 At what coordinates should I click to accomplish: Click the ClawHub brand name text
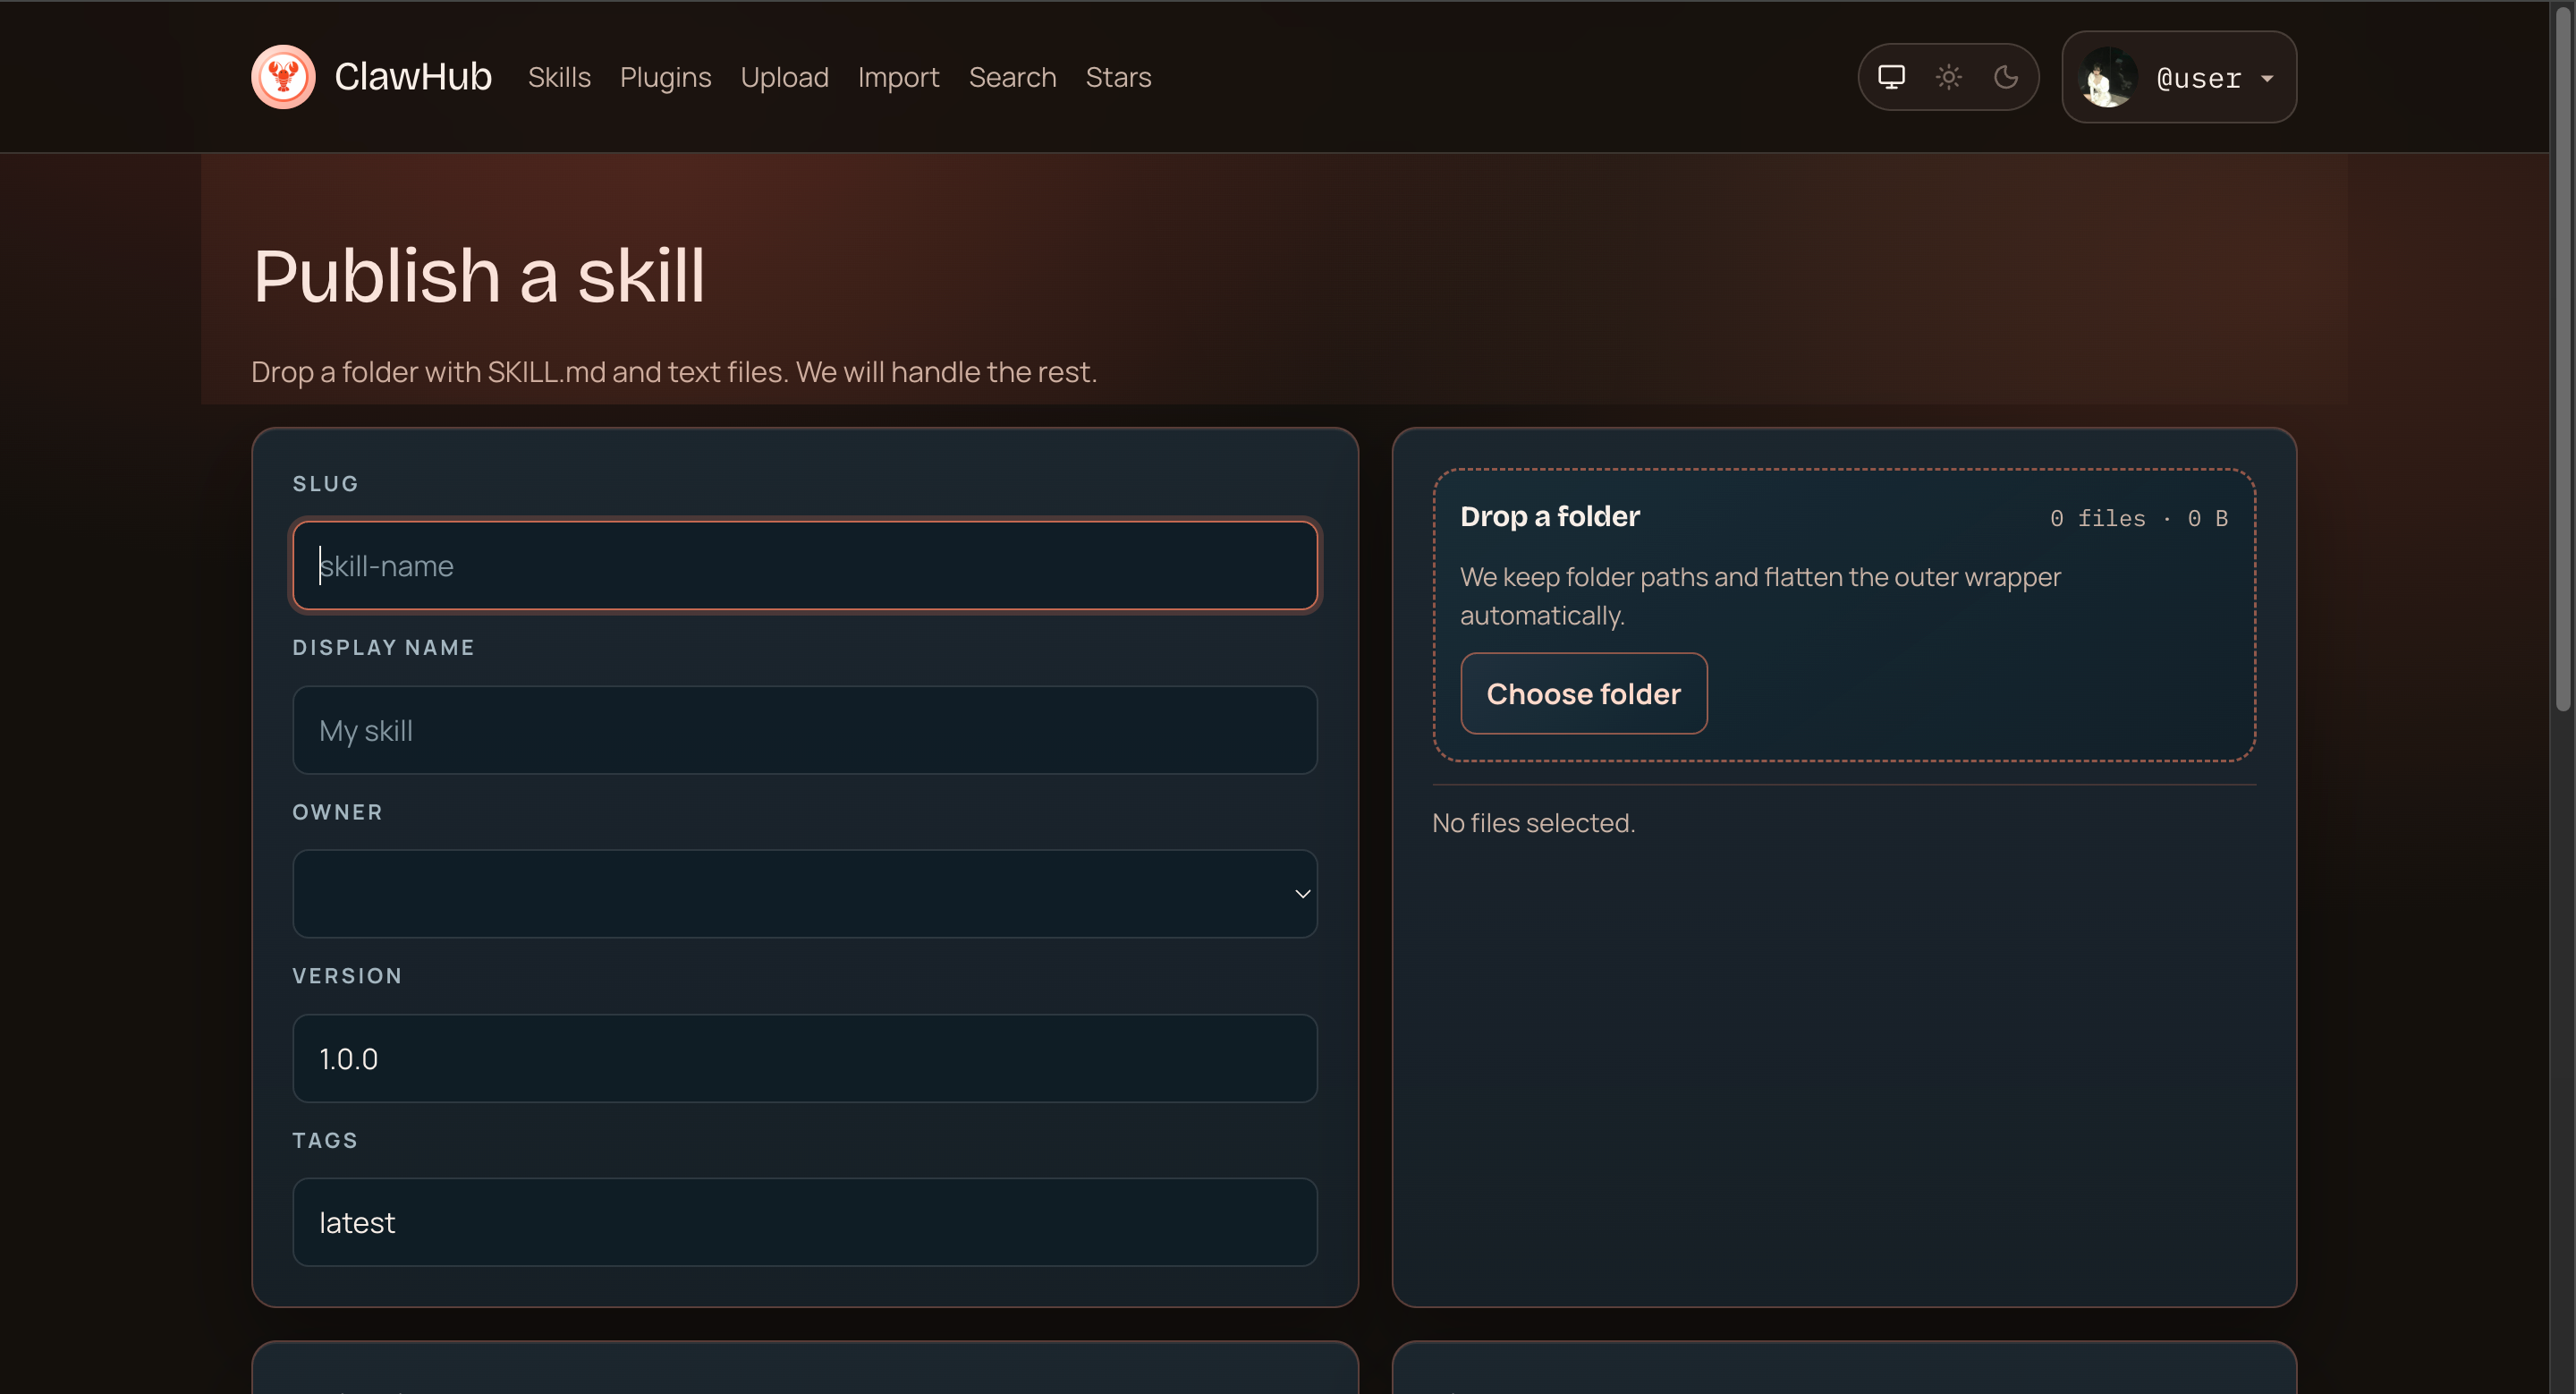click(x=412, y=77)
